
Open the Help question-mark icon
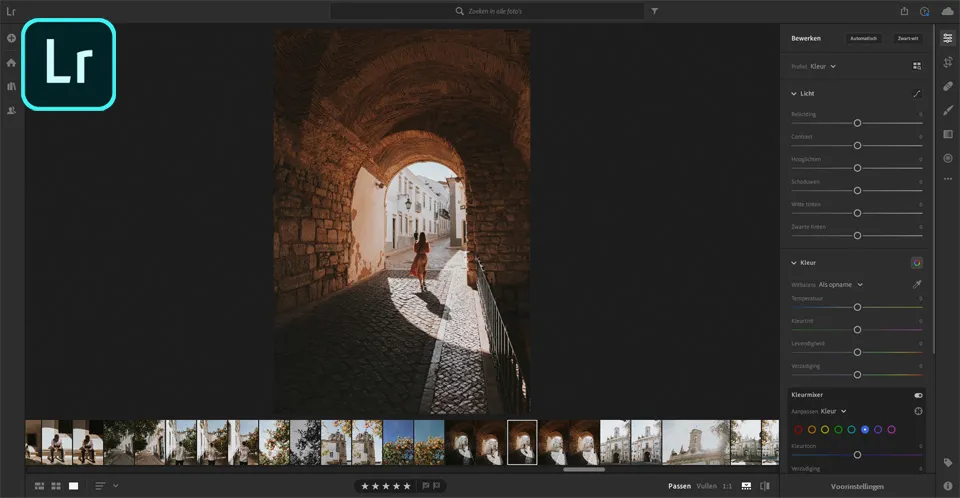[x=924, y=11]
